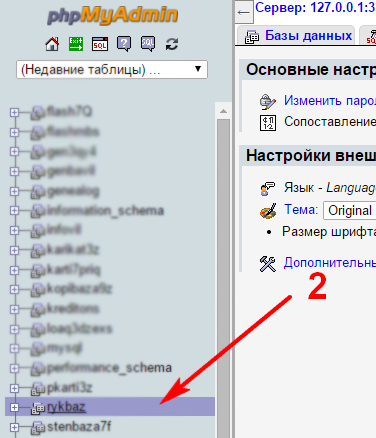The width and height of the screenshot is (376, 438).
Task: Click the collation icon beside Сопоставление
Action: tap(268, 122)
